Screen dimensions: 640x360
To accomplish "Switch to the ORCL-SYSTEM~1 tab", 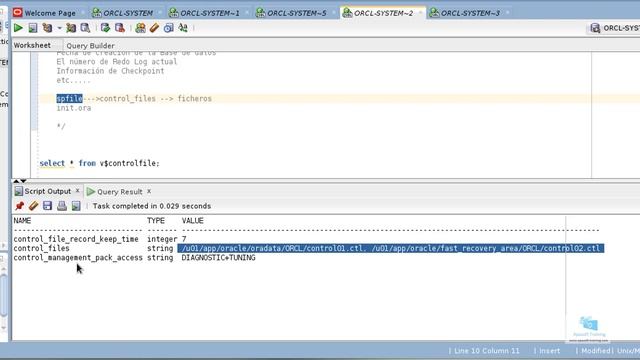I will pos(210,13).
